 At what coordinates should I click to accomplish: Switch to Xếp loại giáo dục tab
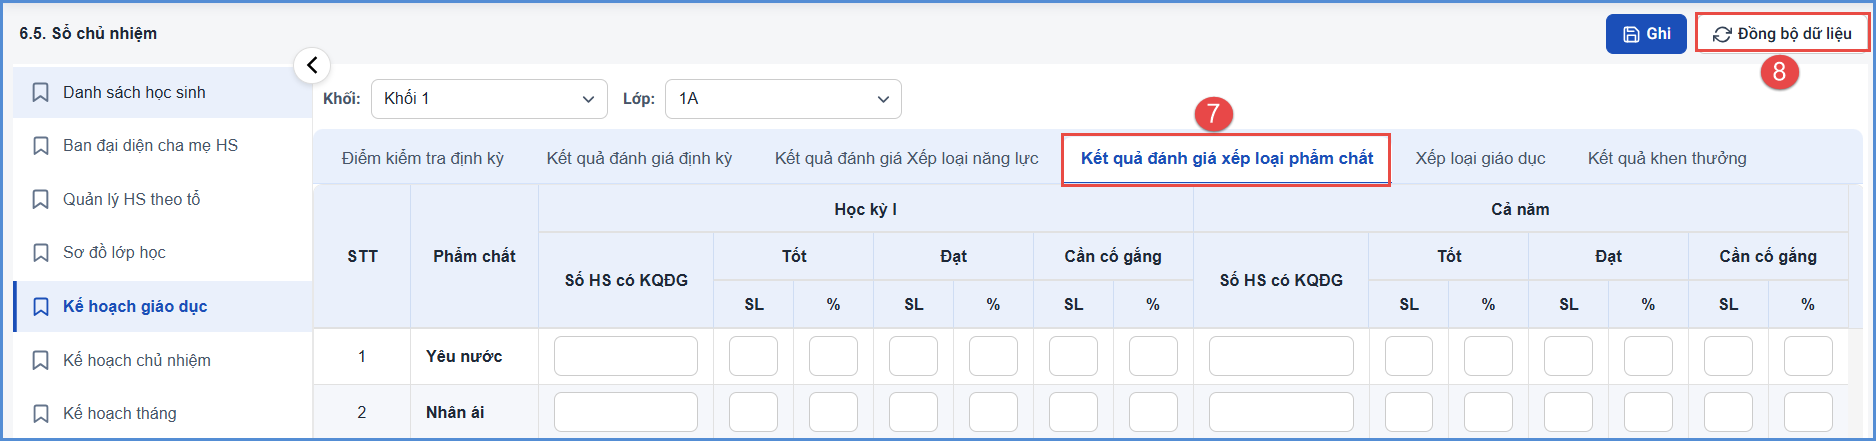pos(1480,158)
